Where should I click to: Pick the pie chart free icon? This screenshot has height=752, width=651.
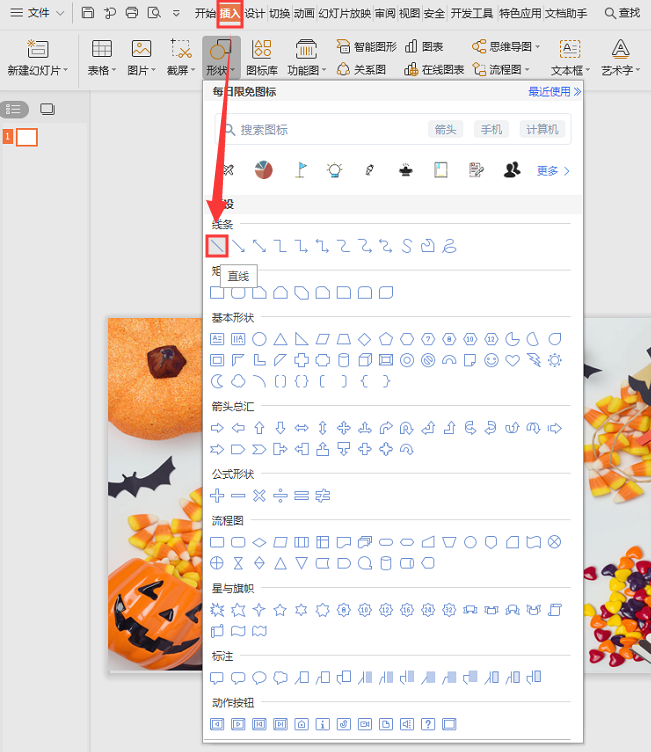pos(264,170)
